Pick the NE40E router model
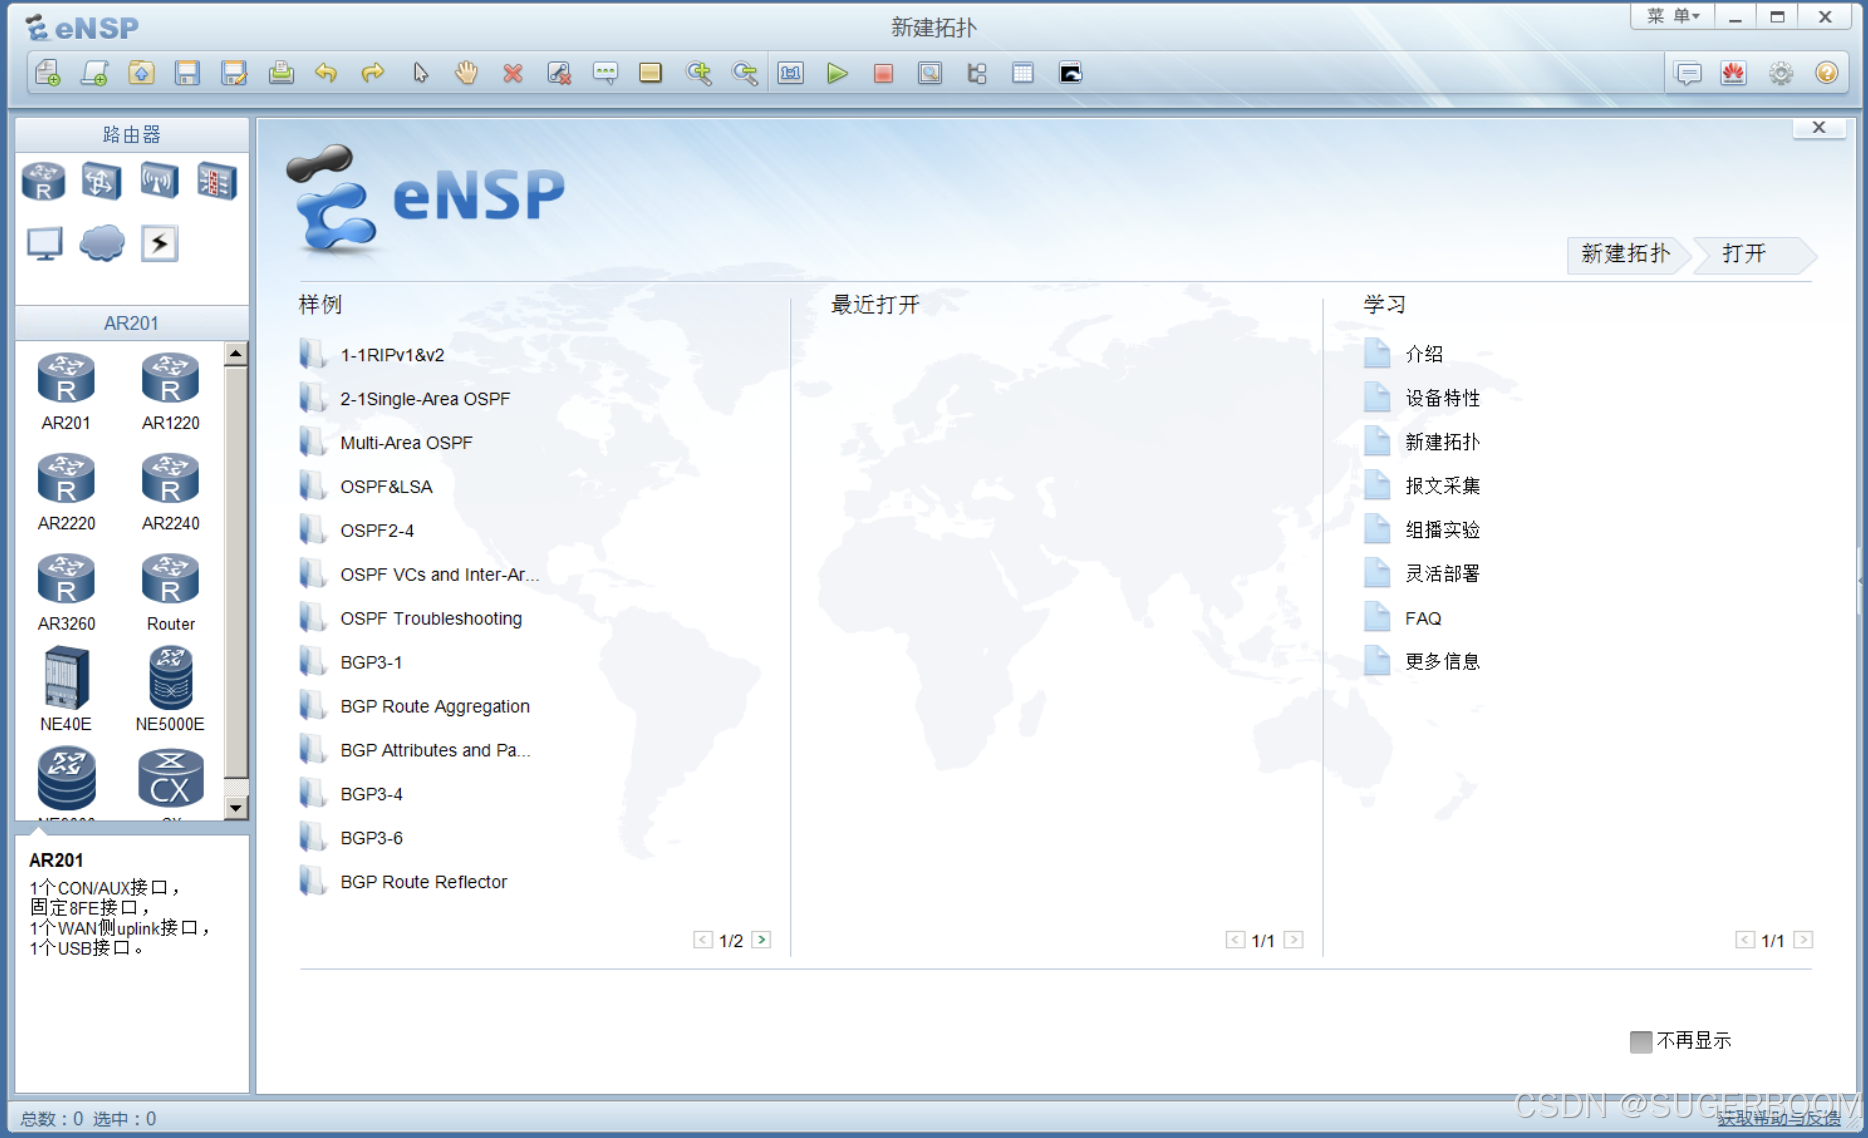1868x1138 pixels. coord(66,690)
